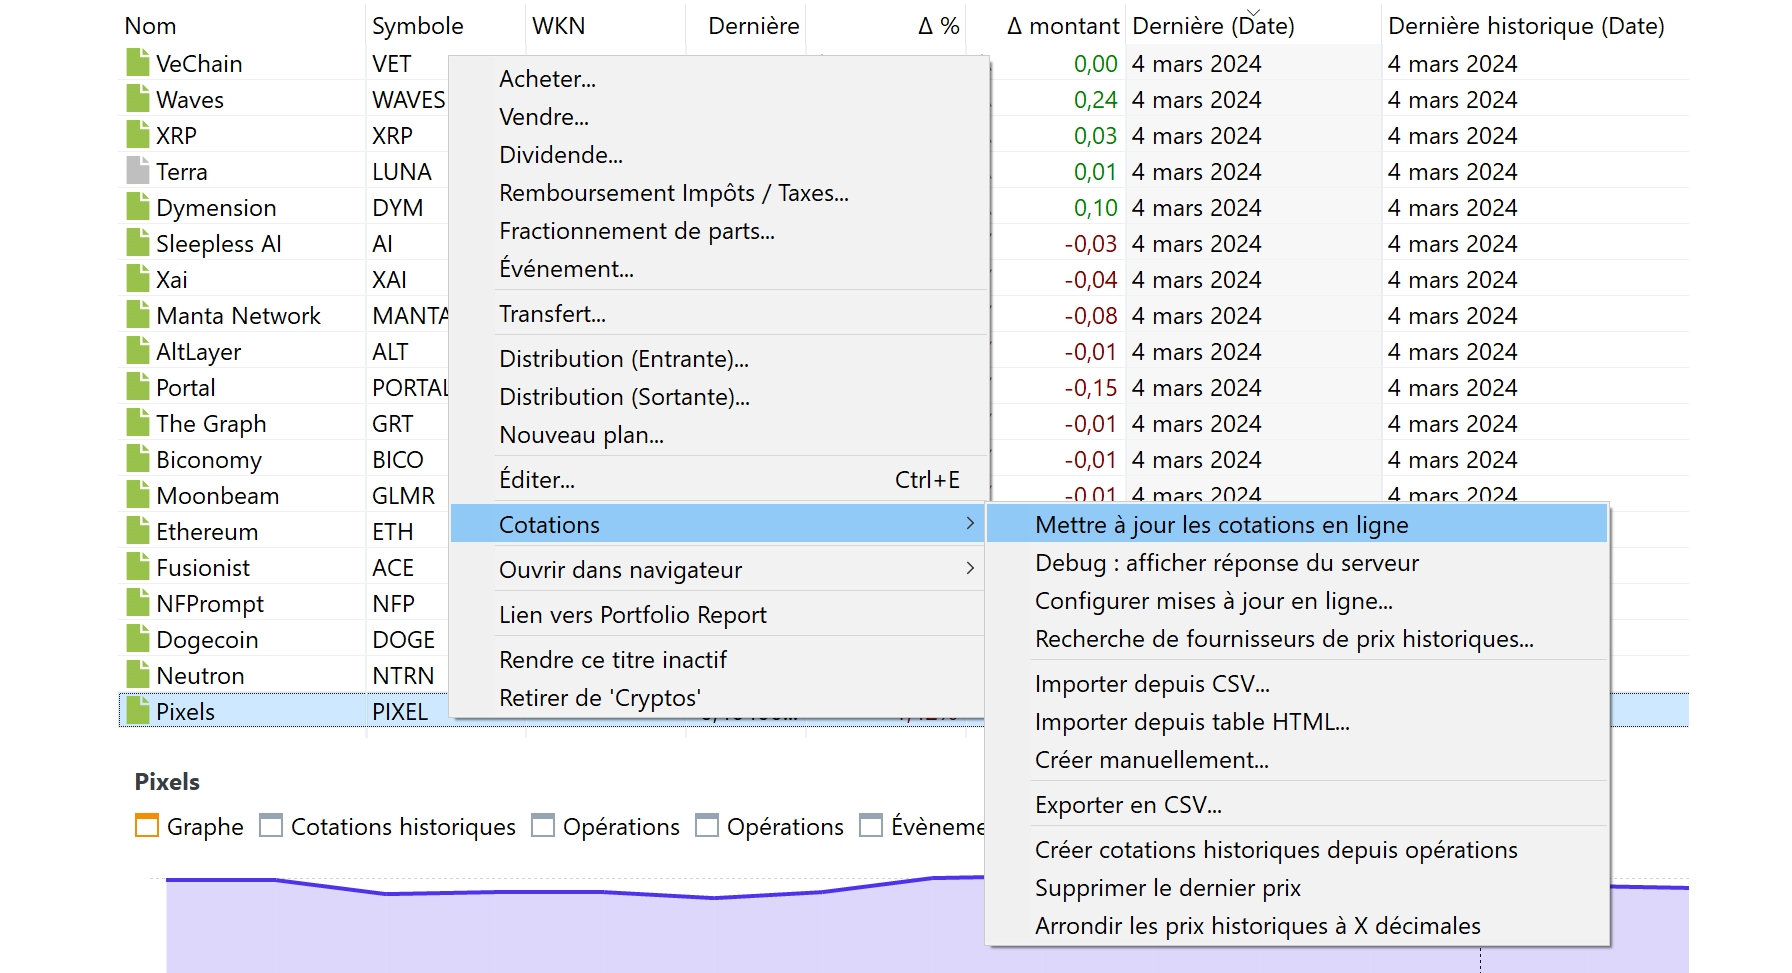Click the icon next to The Graph
Image resolution: width=1792 pixels, height=973 pixels.
138,424
